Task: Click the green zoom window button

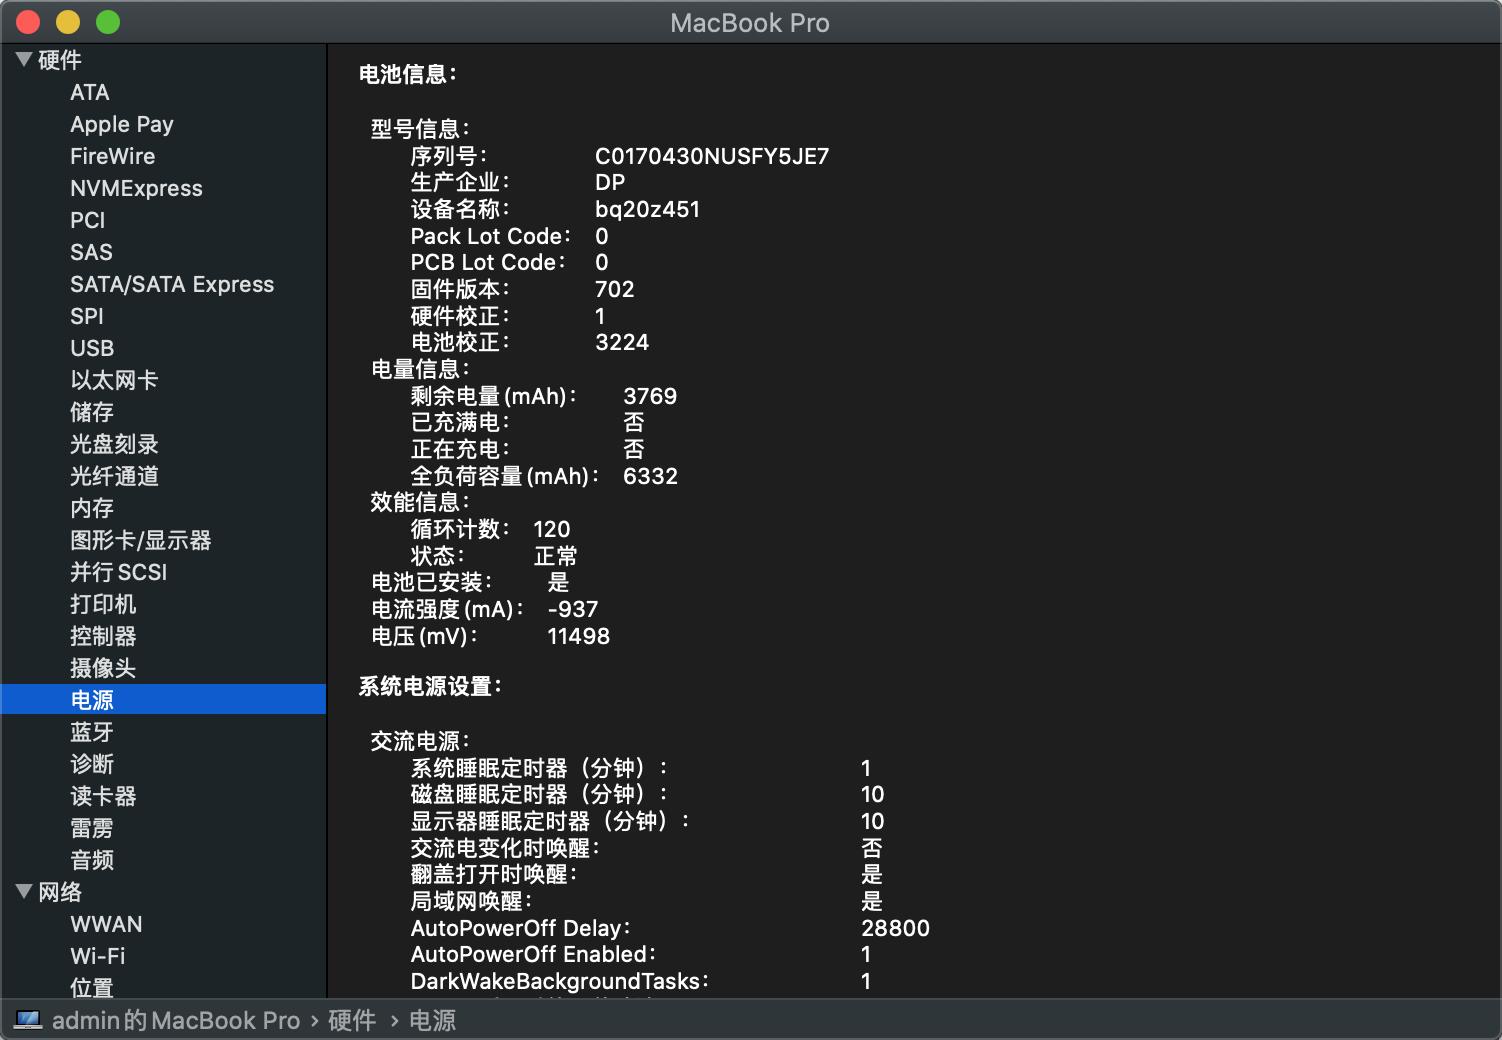Action: (108, 22)
